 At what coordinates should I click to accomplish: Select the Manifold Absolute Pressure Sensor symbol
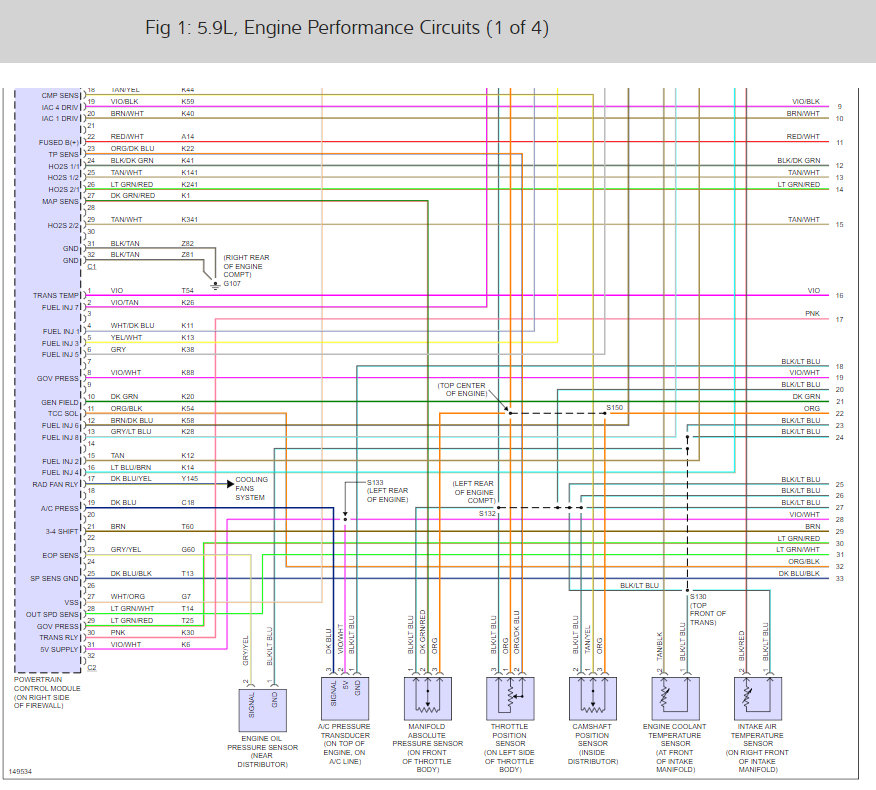tap(427, 698)
